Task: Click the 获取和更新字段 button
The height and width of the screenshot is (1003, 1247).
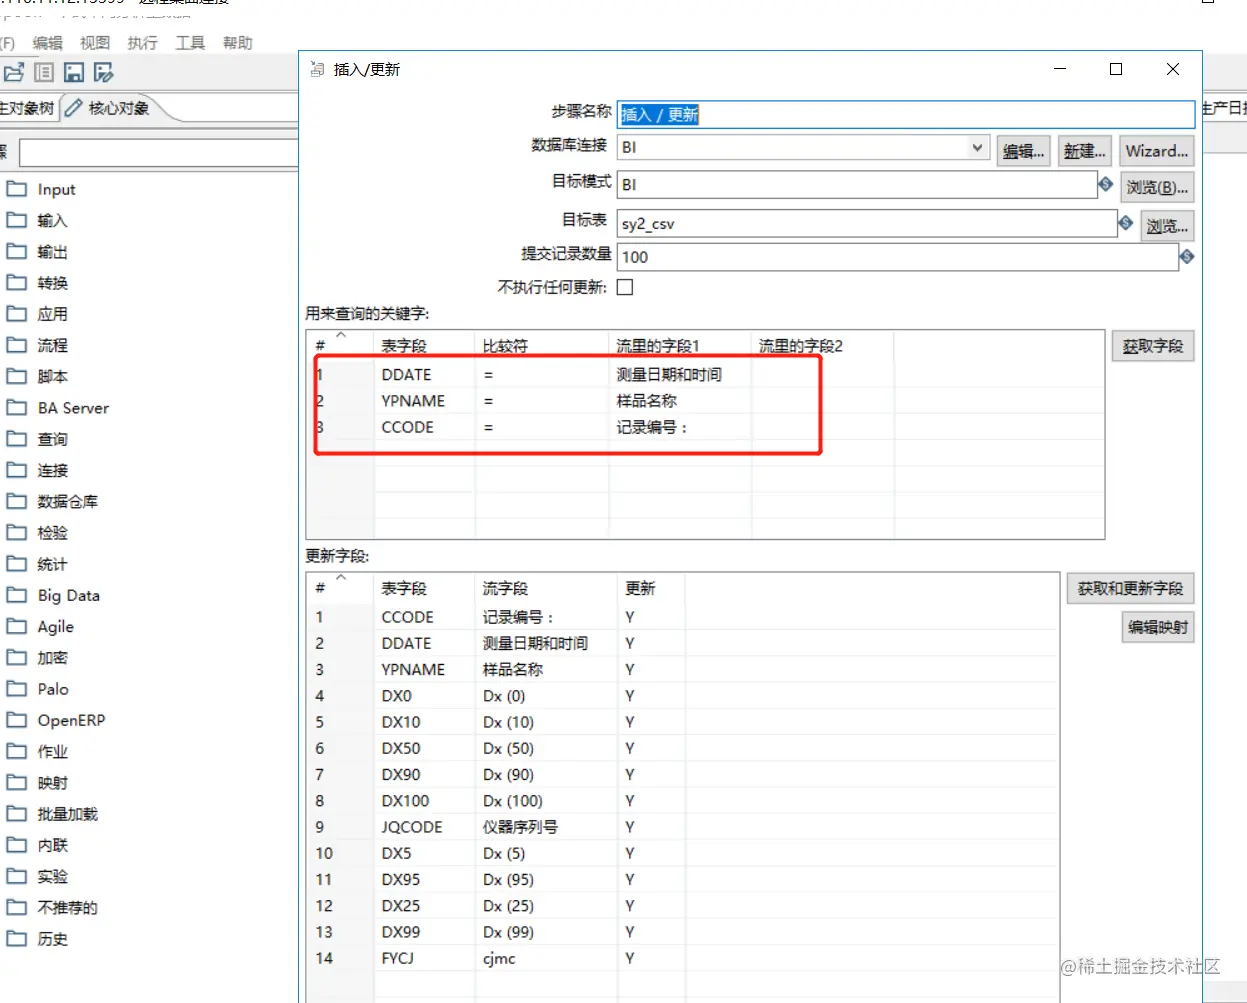Action: [1130, 589]
